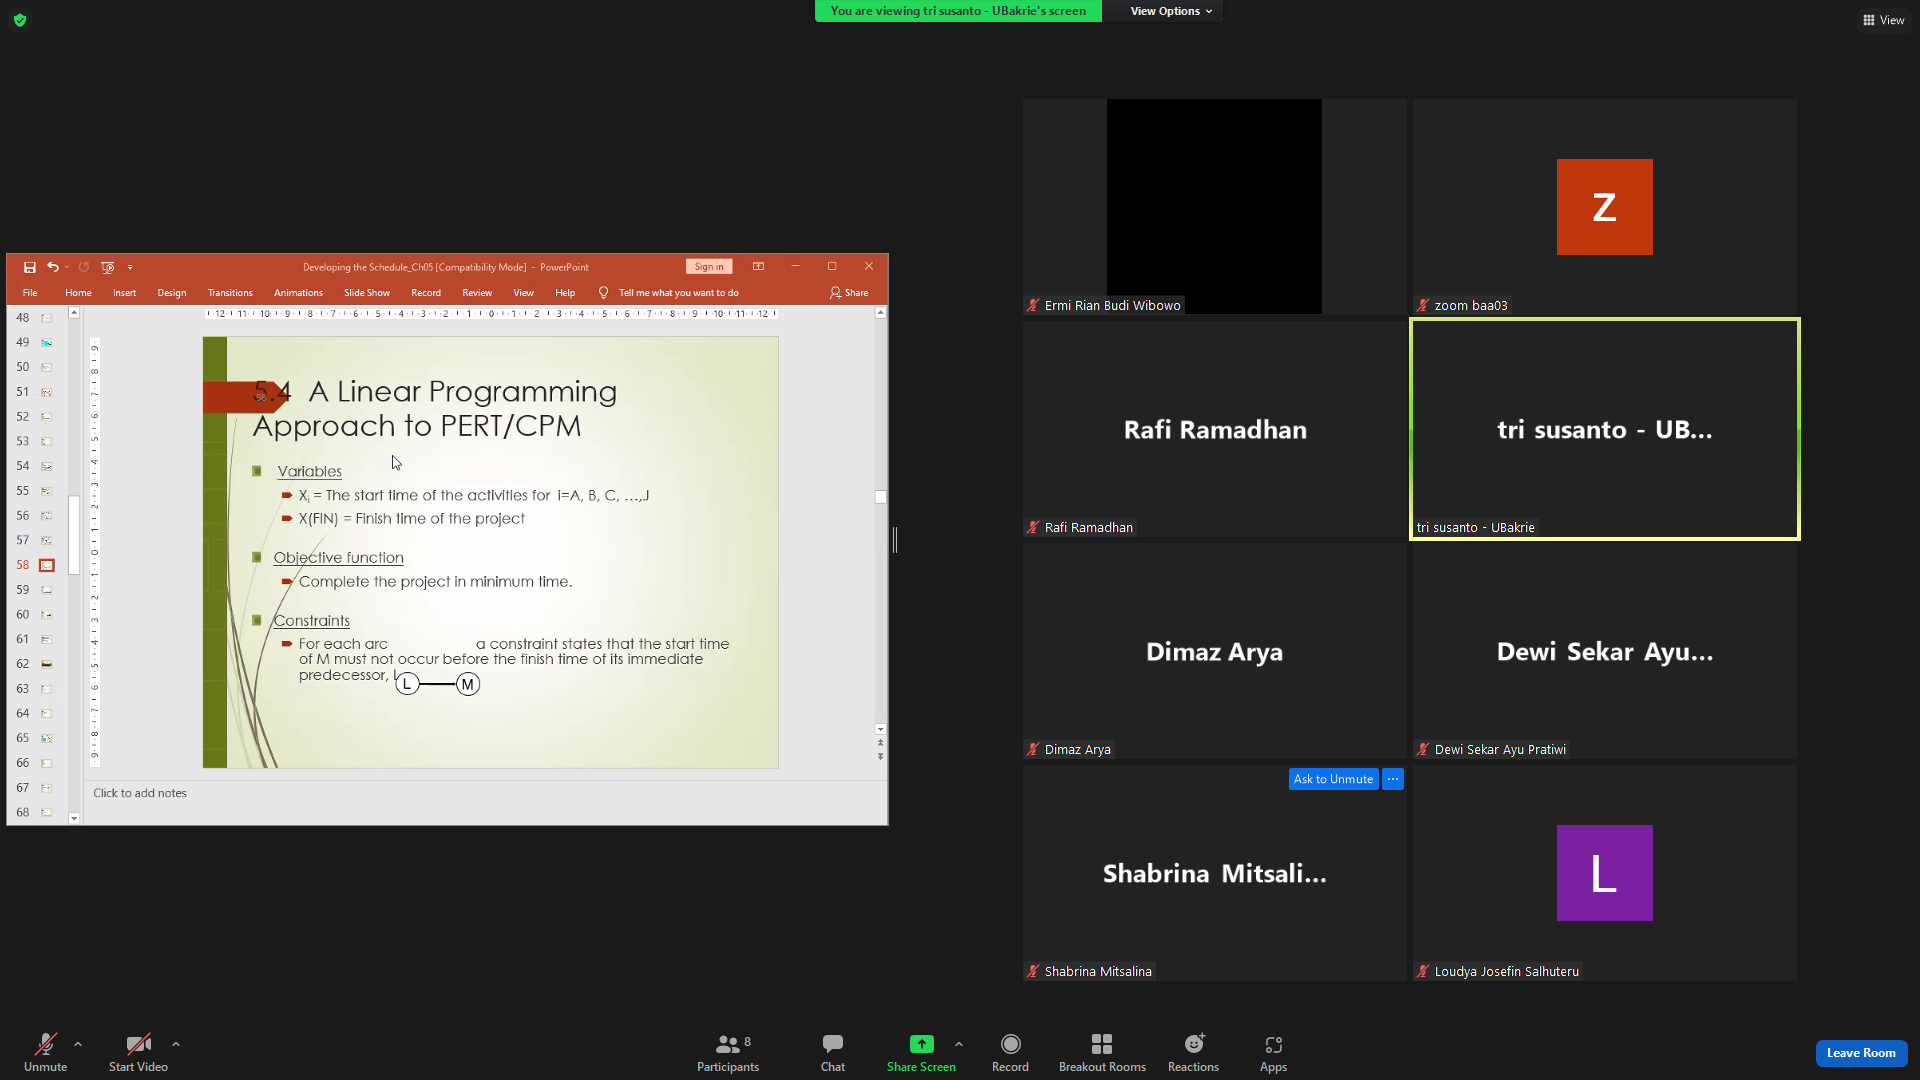Click the PowerPoint Share button
Viewport: 1920px width, 1080px height.
849,293
